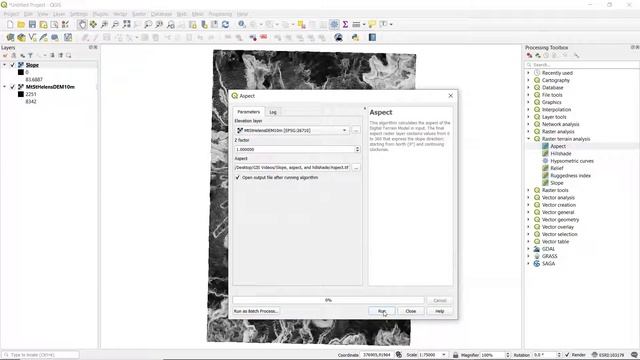Image resolution: width=640 pixels, height=360 pixels.
Task: Collapse the Raster terrain analysis group
Action: [x=529, y=139]
